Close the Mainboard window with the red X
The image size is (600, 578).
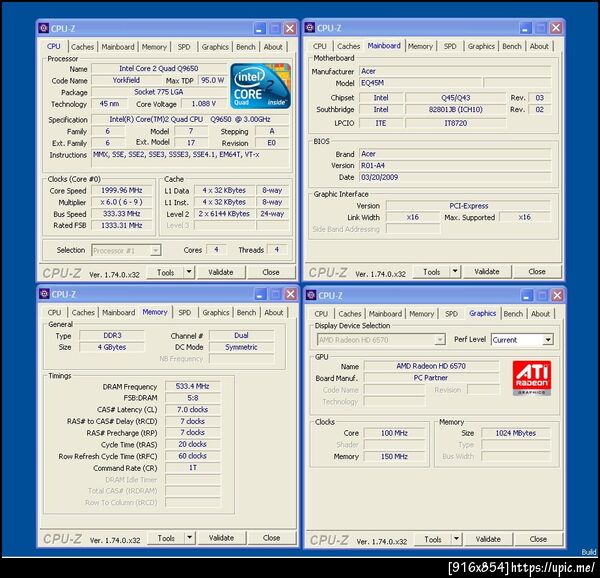click(556, 28)
